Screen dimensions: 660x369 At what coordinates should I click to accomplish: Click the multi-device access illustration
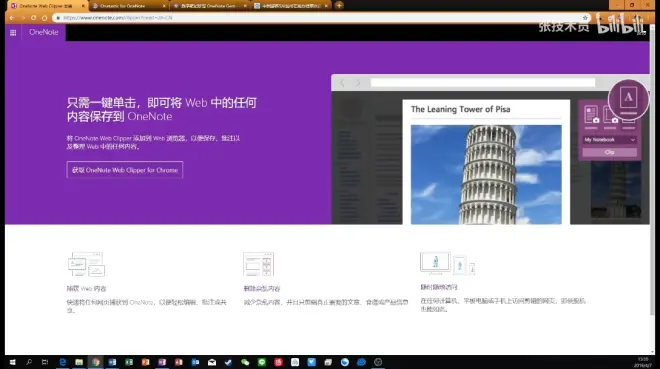pos(447,263)
